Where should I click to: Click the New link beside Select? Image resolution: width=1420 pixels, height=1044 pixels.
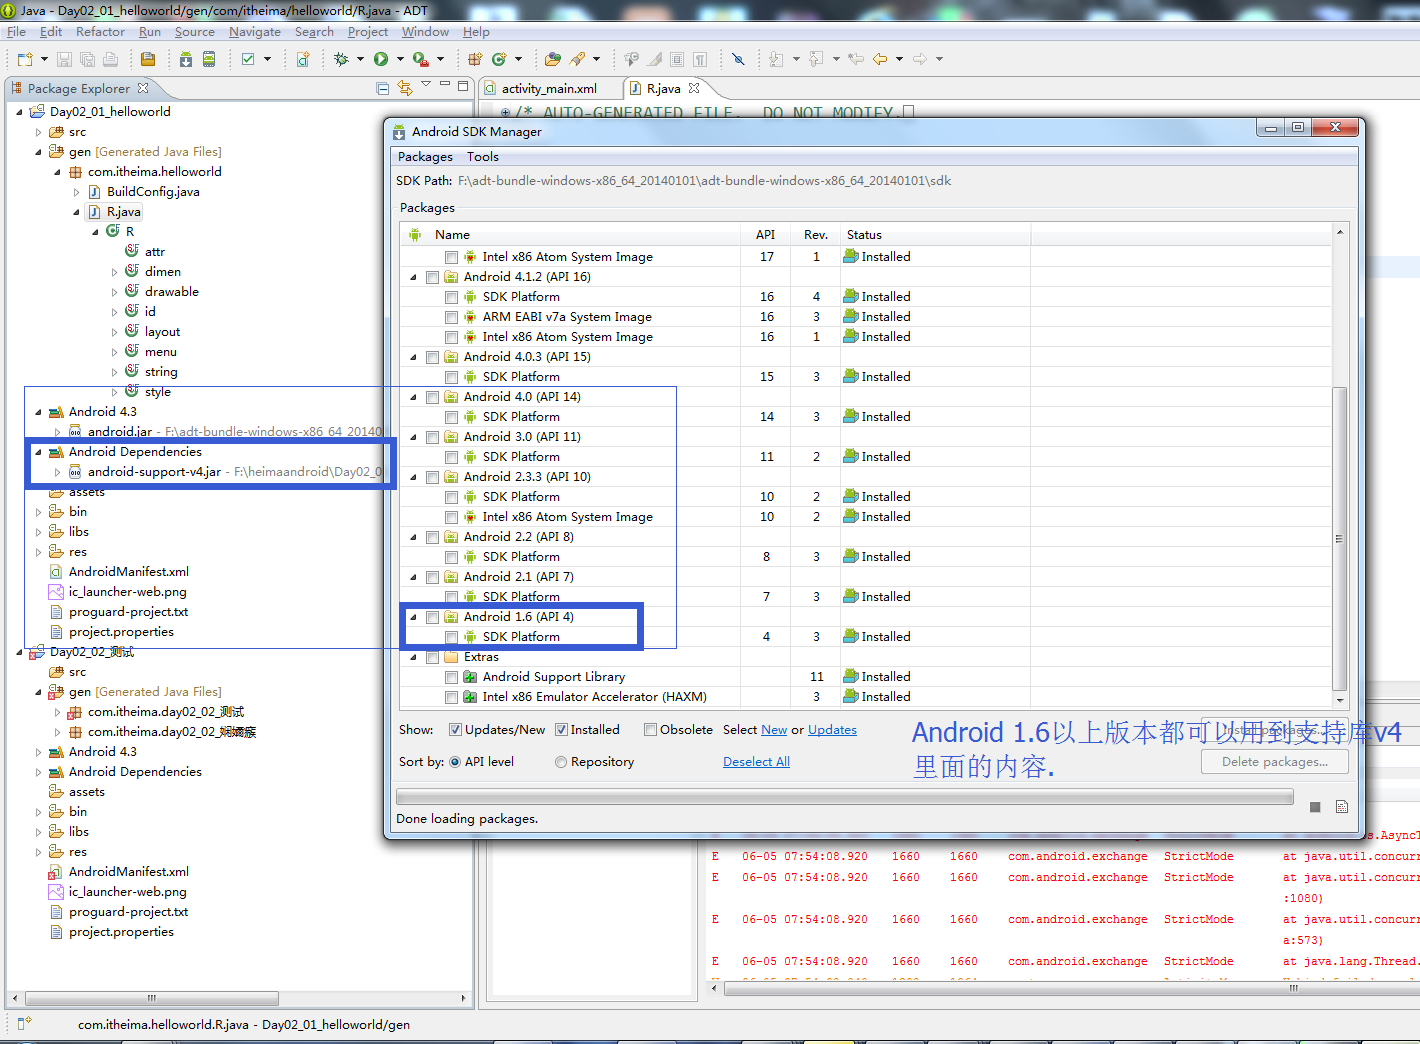774,730
